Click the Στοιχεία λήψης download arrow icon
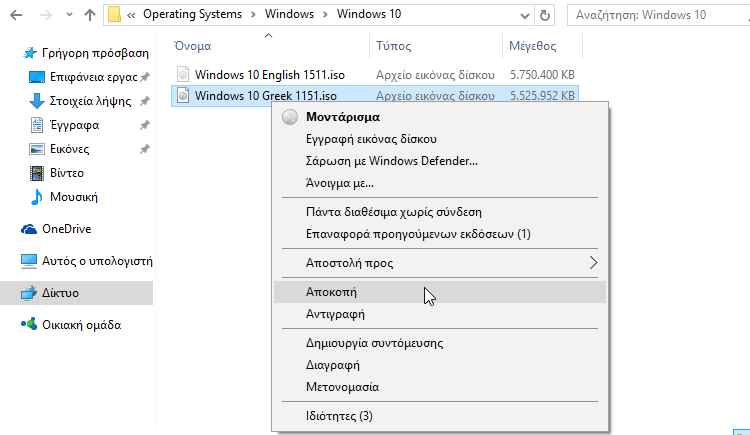This screenshot has width=750, height=435. (37, 101)
